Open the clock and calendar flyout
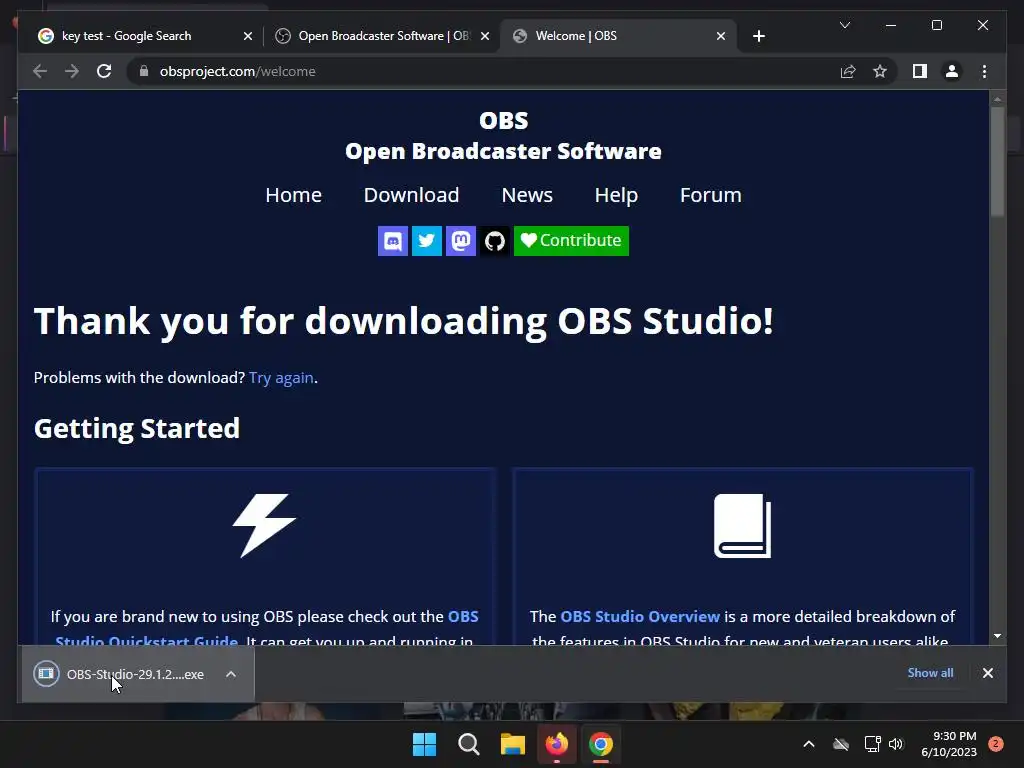1024x768 pixels. click(x=949, y=744)
